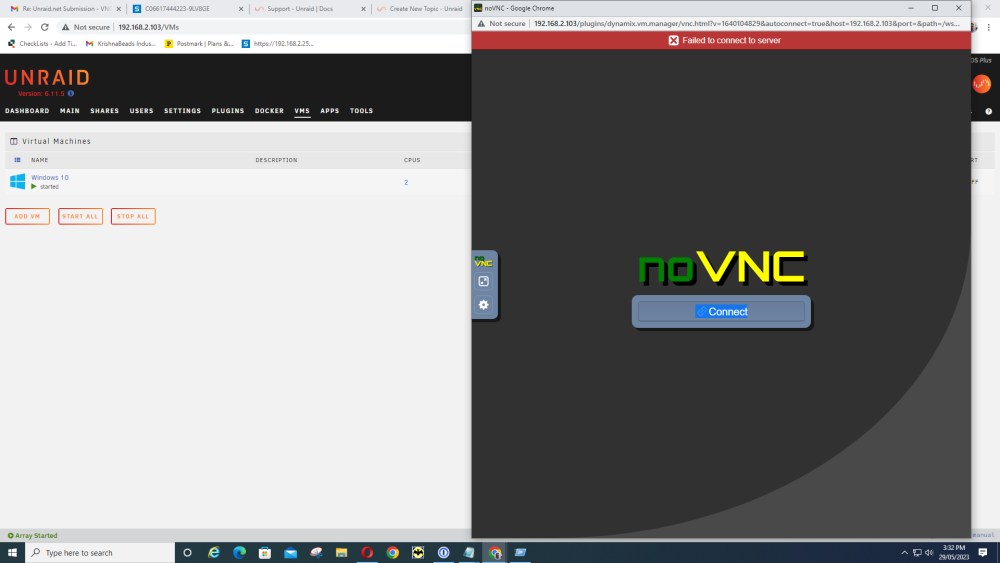Open the KrishnaBeads Indus bookmark
Screen dimensions: 1000x563
tap(121, 44)
